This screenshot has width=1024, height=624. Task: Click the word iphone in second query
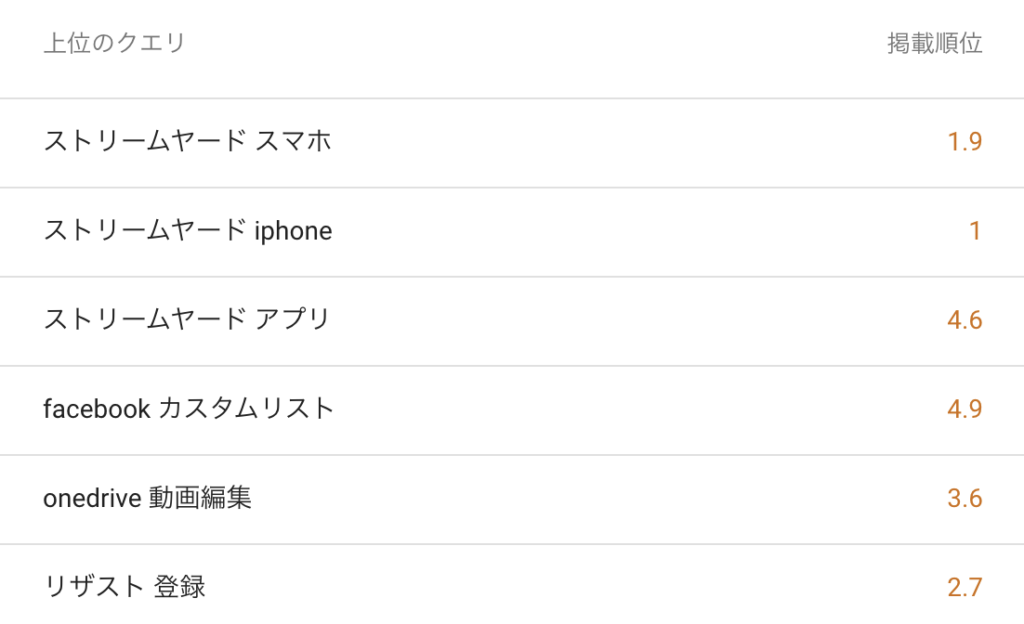293,231
